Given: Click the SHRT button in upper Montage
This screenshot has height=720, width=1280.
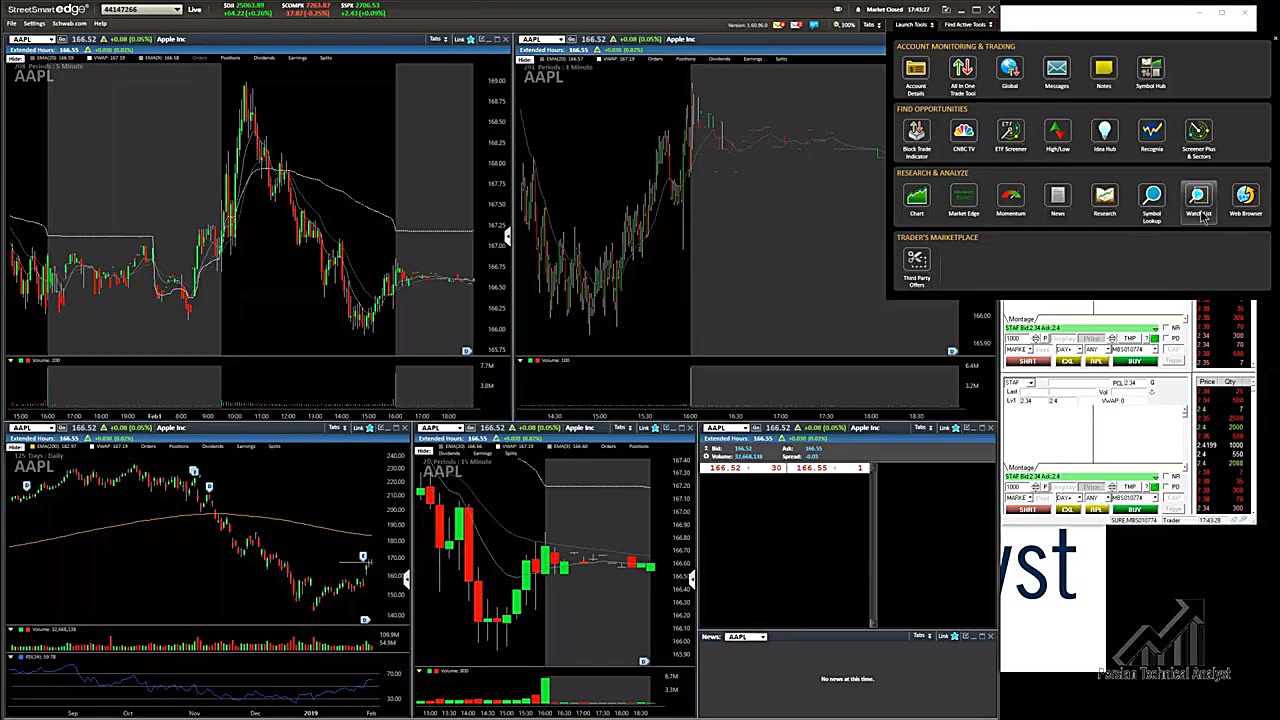Looking at the screenshot, I should (x=1028, y=361).
